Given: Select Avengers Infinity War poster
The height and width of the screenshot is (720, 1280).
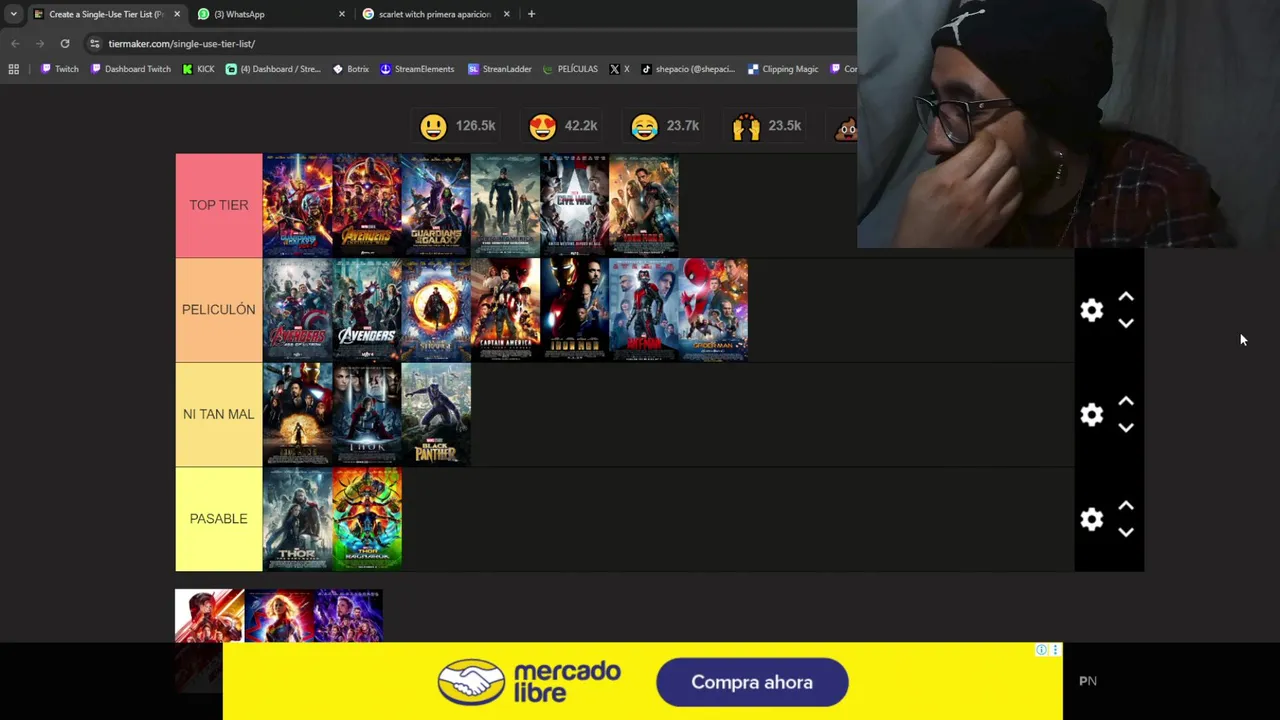Looking at the screenshot, I should point(367,205).
